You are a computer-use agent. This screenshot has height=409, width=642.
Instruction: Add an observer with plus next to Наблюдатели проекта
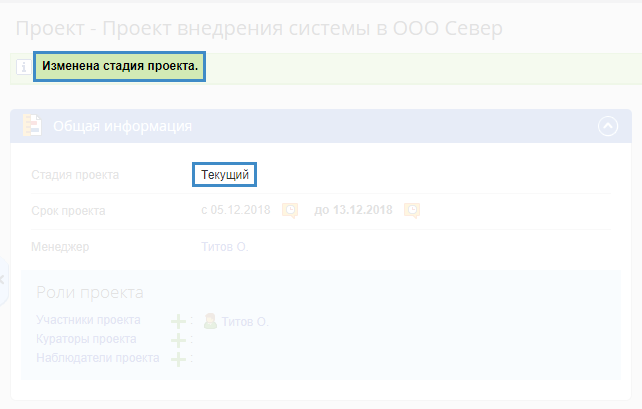tap(177, 358)
